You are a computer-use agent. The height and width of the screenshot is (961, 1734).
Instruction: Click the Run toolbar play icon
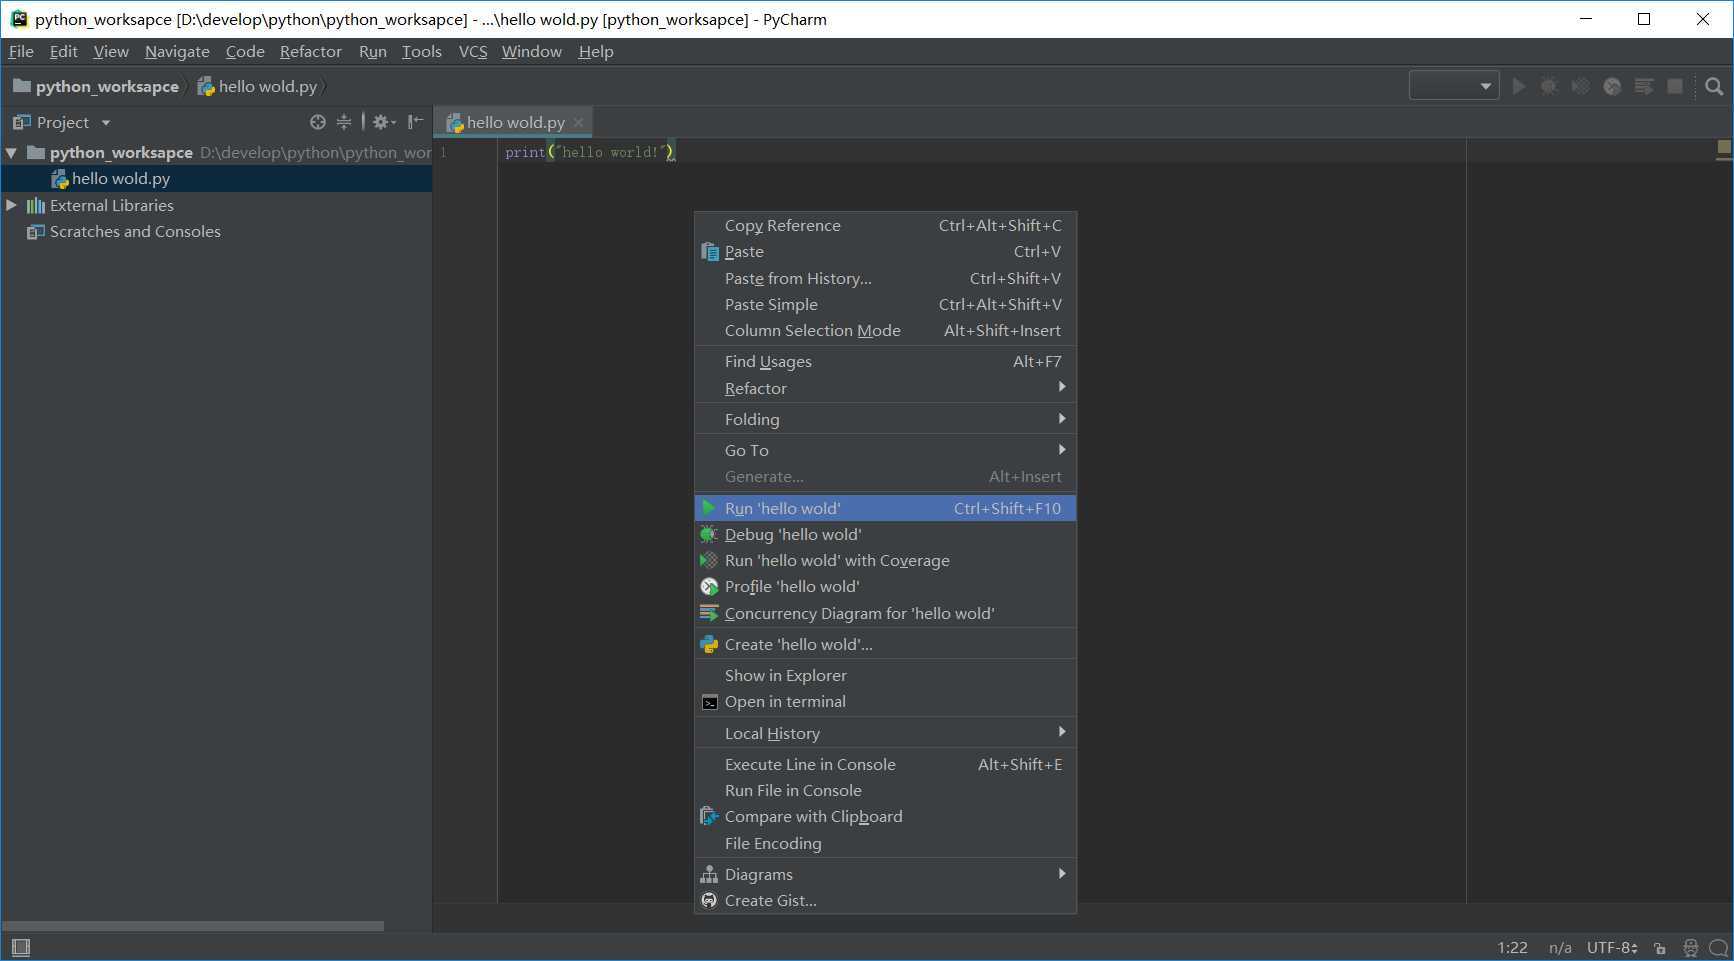pyautogui.click(x=1519, y=86)
